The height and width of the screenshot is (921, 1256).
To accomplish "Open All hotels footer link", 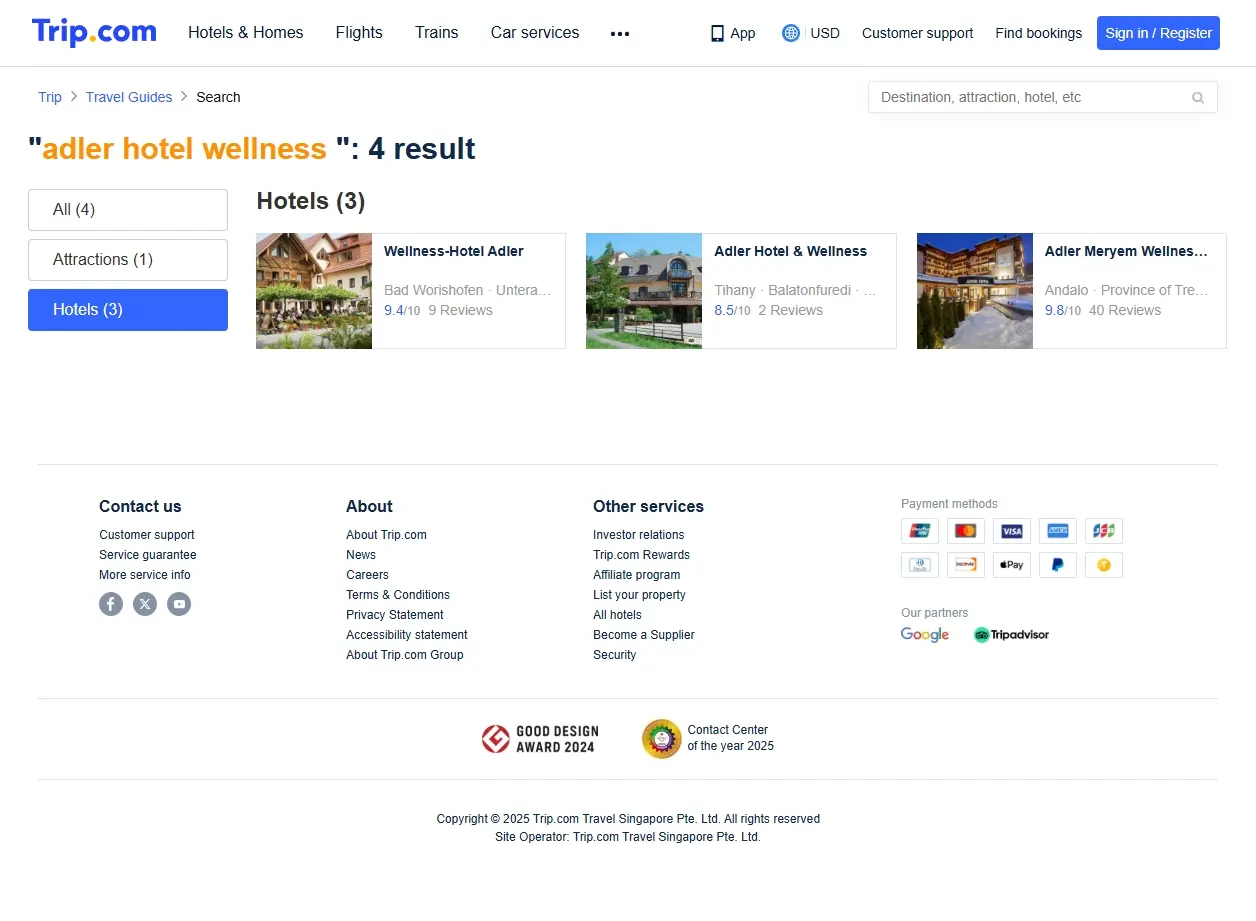I will pyautogui.click(x=617, y=615).
